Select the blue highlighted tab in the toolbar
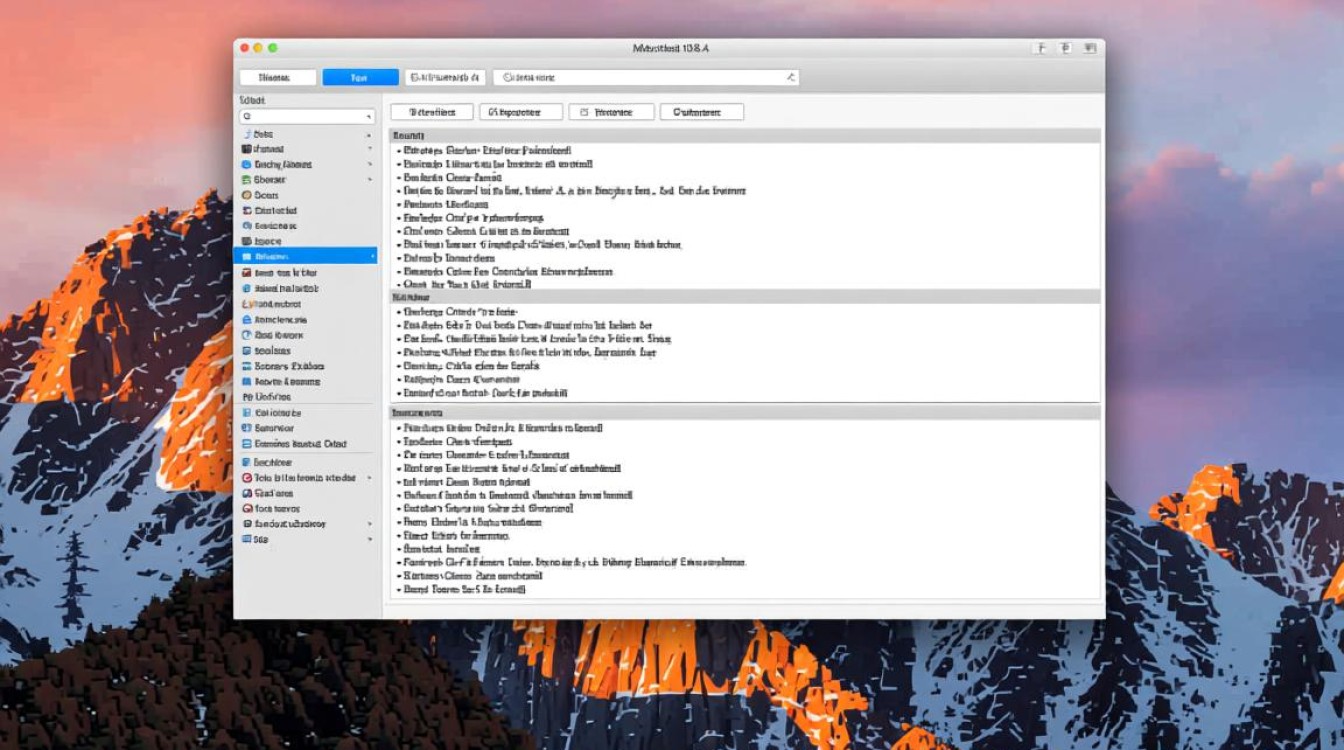The height and width of the screenshot is (750, 1344). tap(360, 77)
